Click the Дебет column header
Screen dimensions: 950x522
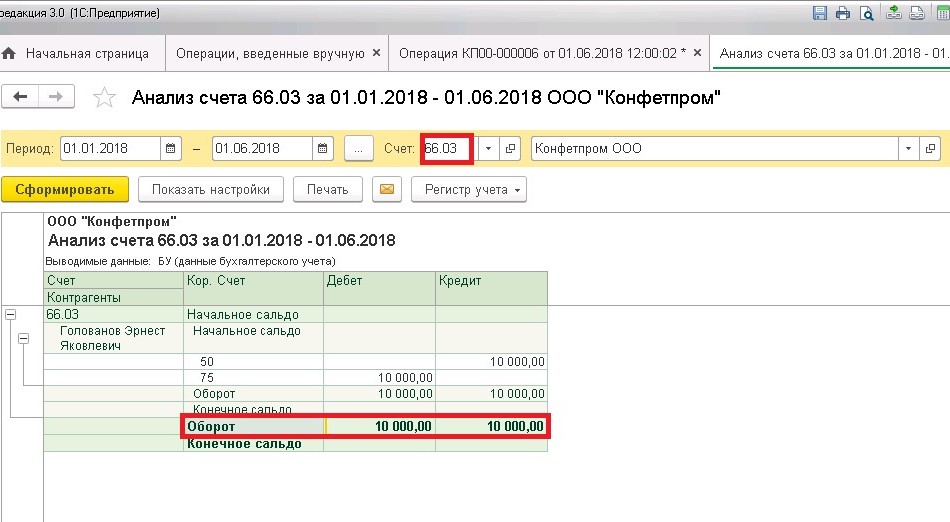379,289
